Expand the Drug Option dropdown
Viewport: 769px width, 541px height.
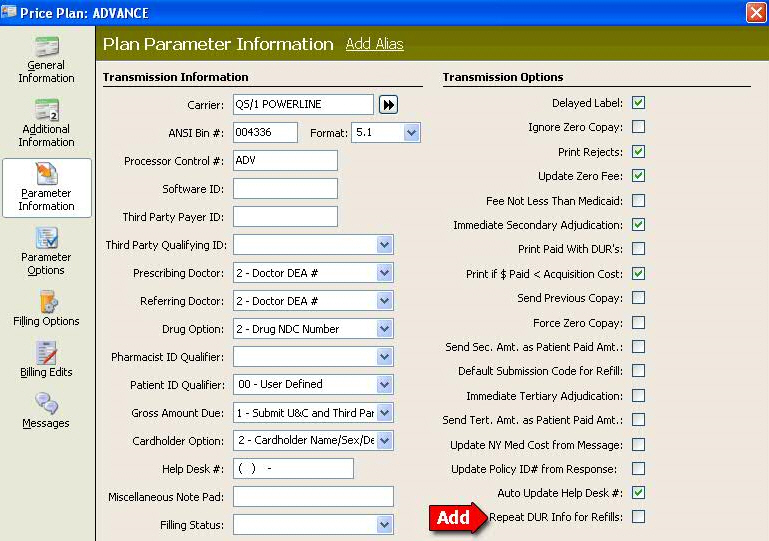[x=384, y=329]
